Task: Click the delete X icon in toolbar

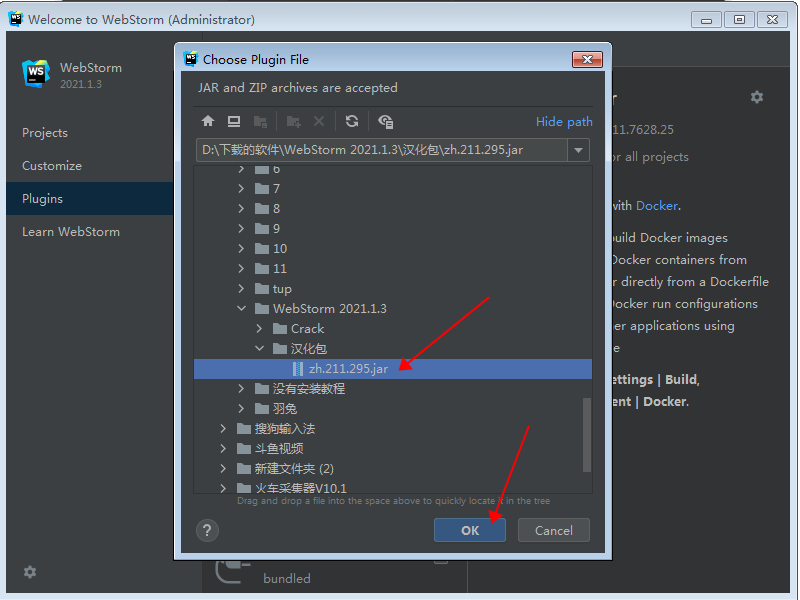Action: tap(319, 121)
